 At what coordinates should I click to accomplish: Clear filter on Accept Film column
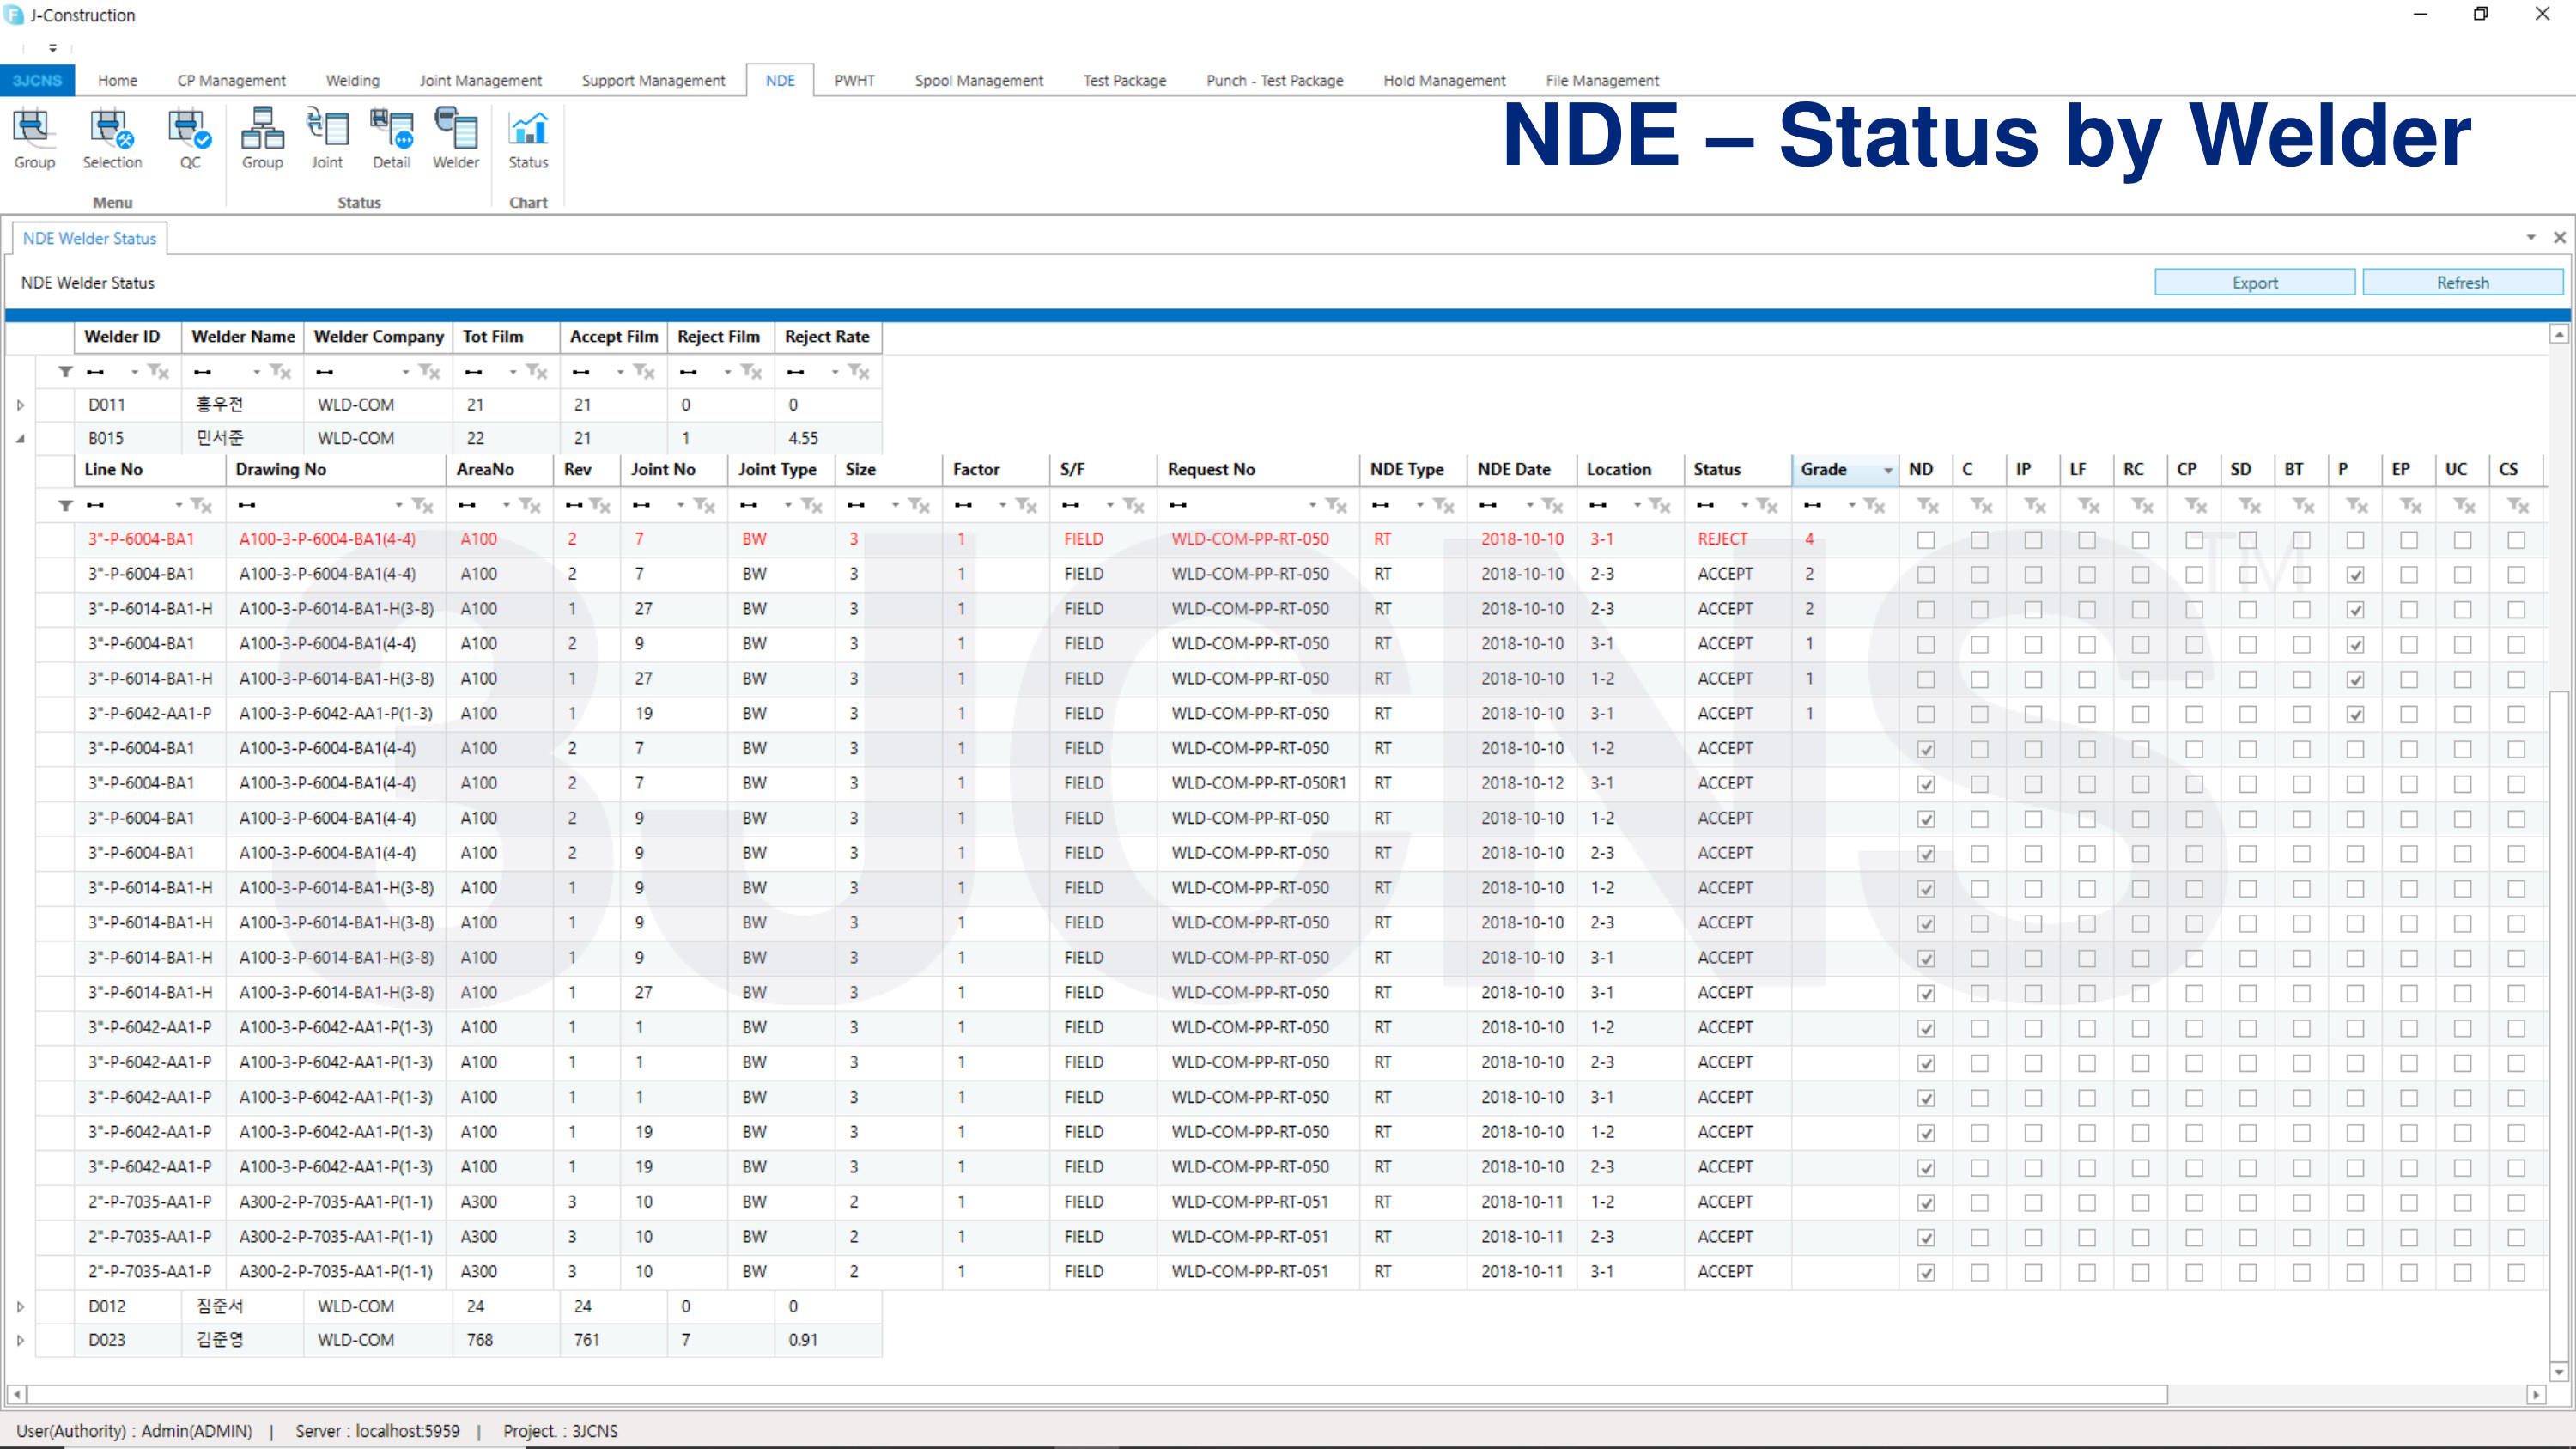(644, 372)
